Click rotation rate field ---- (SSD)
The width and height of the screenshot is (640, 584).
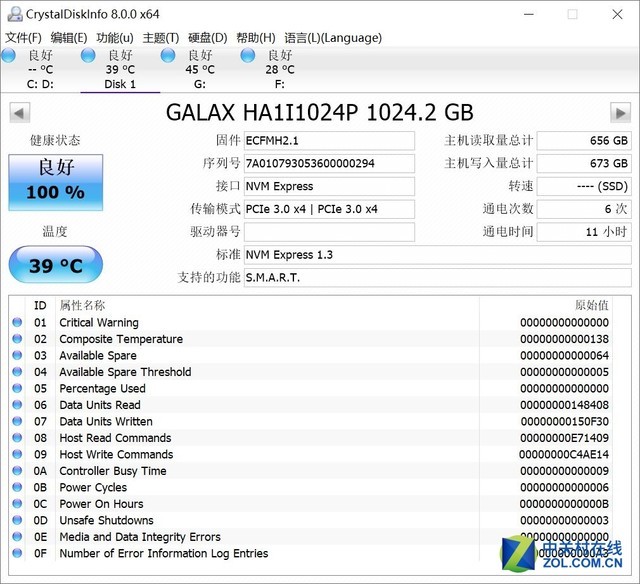point(584,187)
